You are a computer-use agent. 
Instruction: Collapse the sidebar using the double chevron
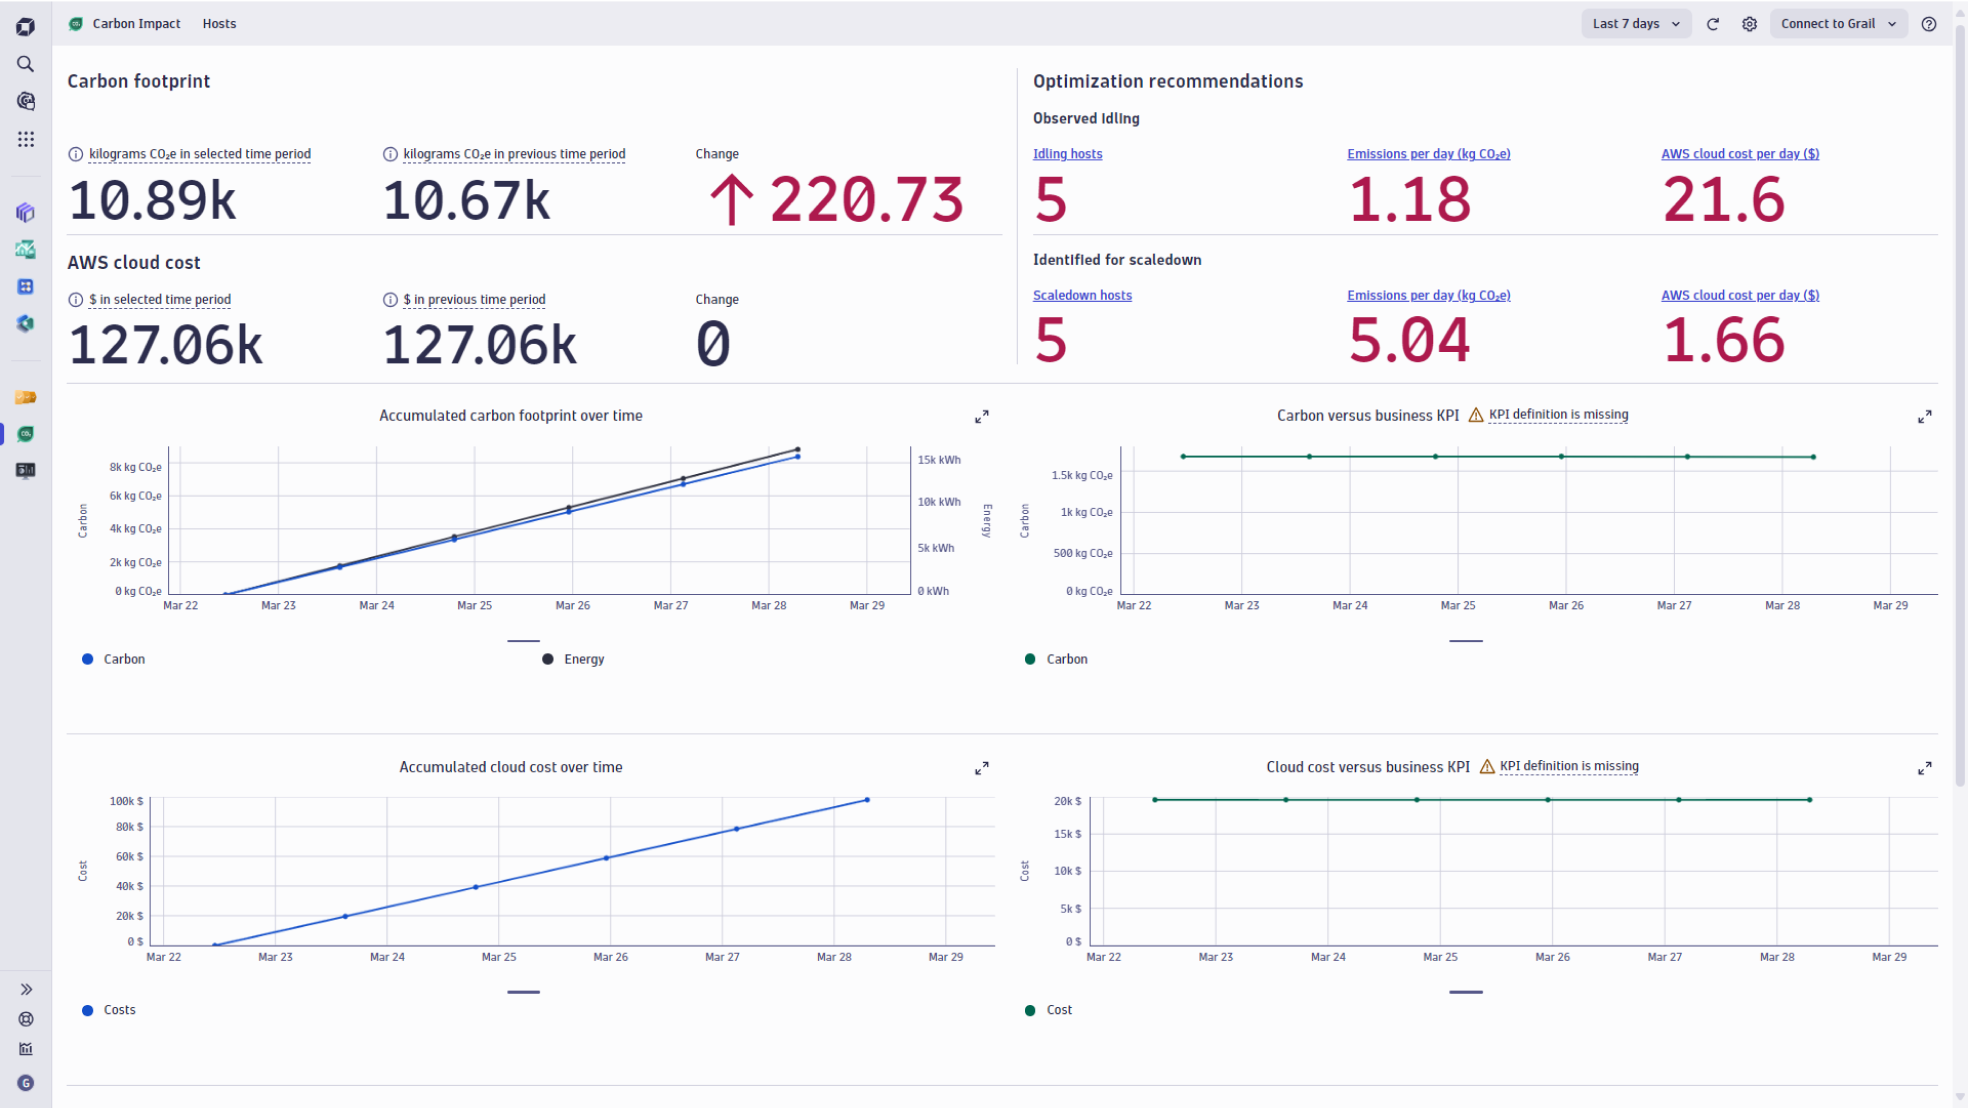click(x=25, y=988)
